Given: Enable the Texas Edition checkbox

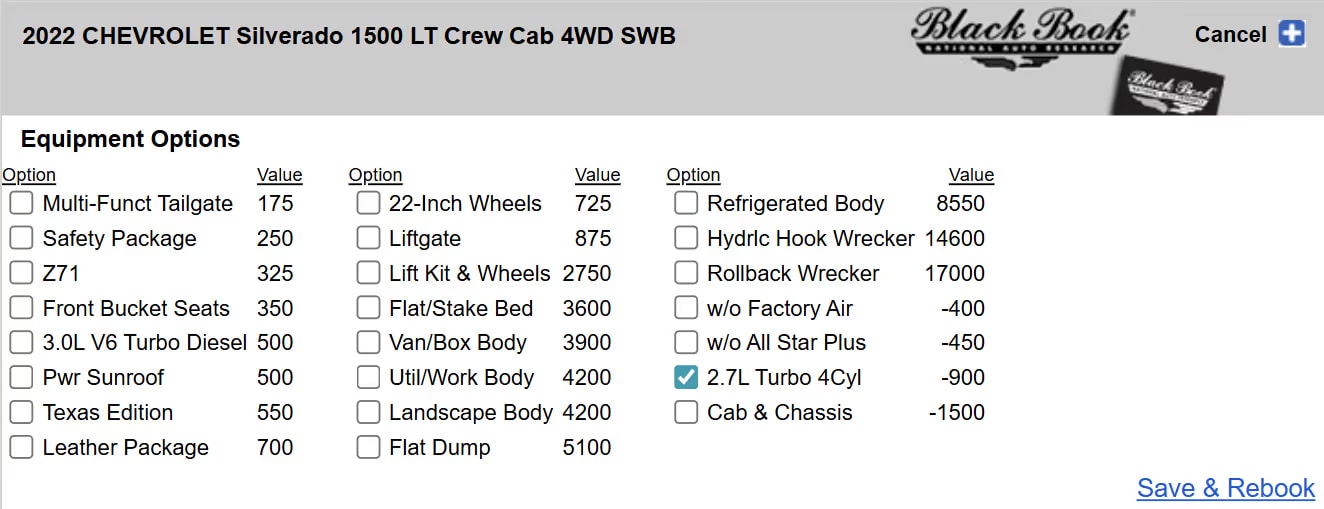Looking at the screenshot, I should click(22, 413).
